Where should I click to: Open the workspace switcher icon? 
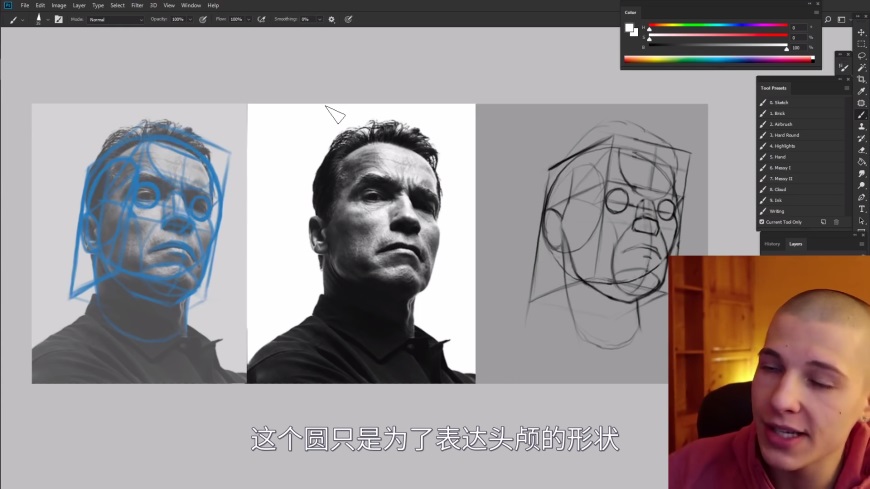(x=841, y=19)
